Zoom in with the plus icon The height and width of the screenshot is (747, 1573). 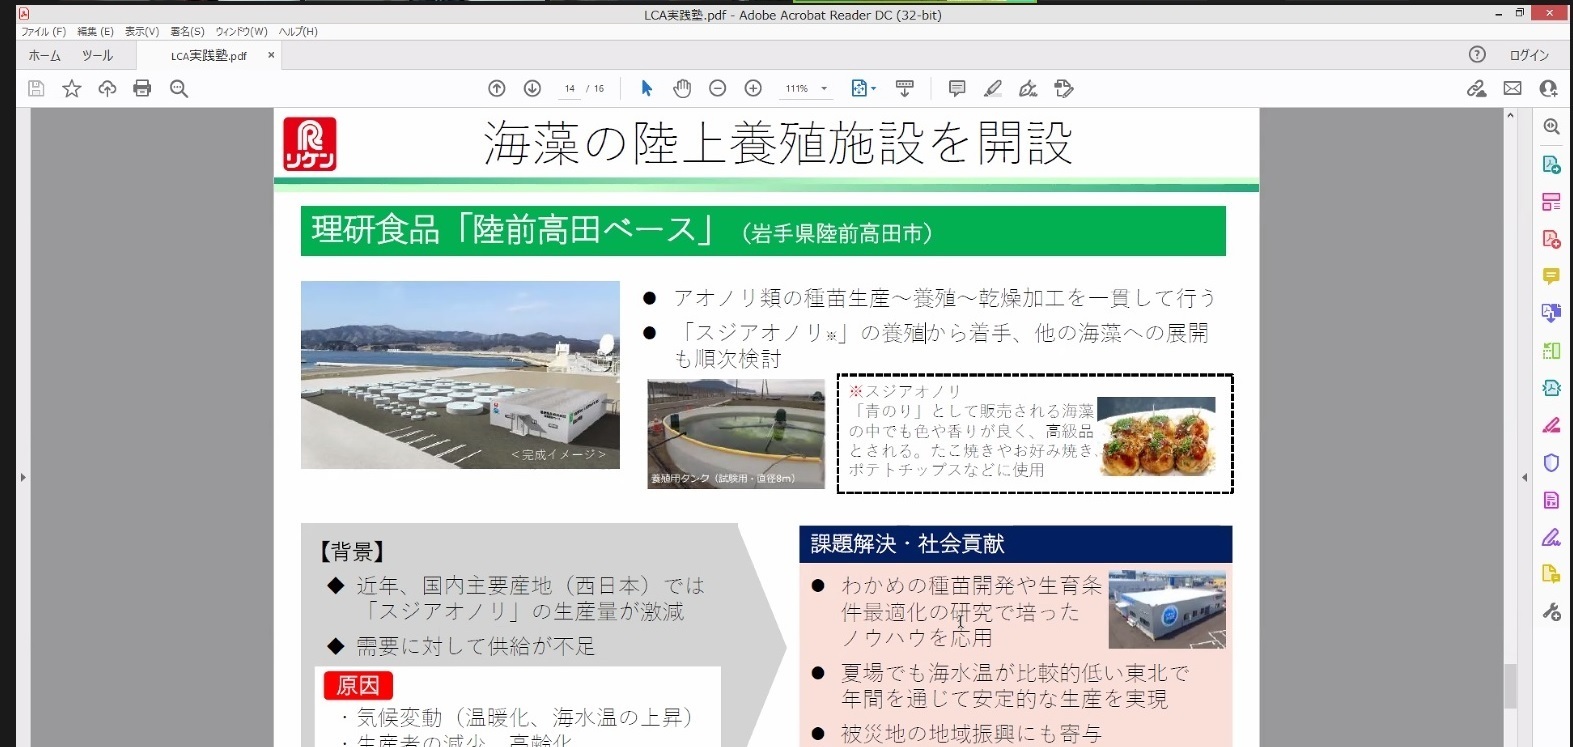pyautogui.click(x=754, y=89)
